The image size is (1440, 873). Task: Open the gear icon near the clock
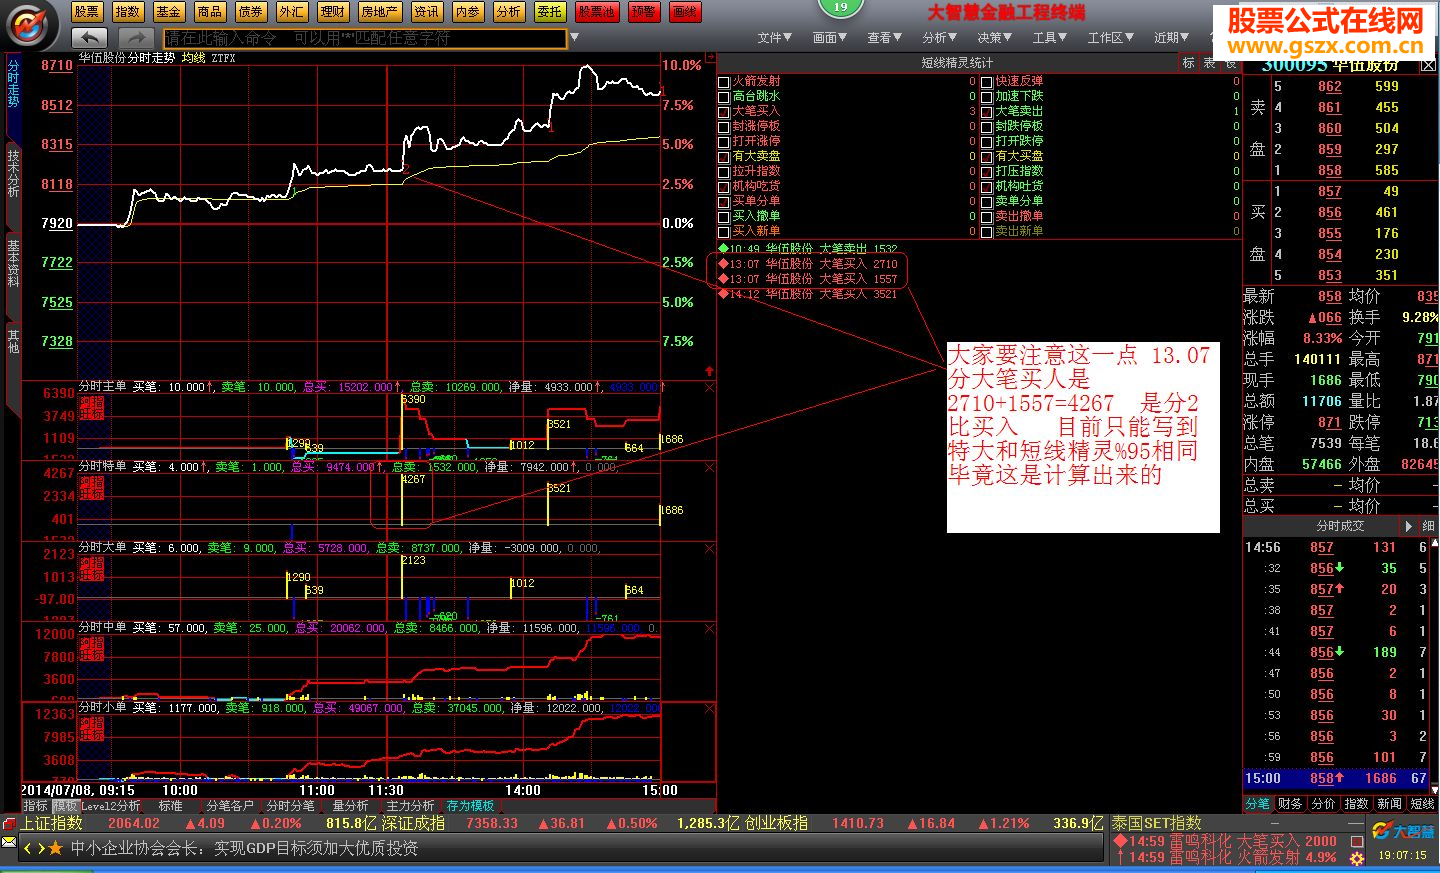1357,858
